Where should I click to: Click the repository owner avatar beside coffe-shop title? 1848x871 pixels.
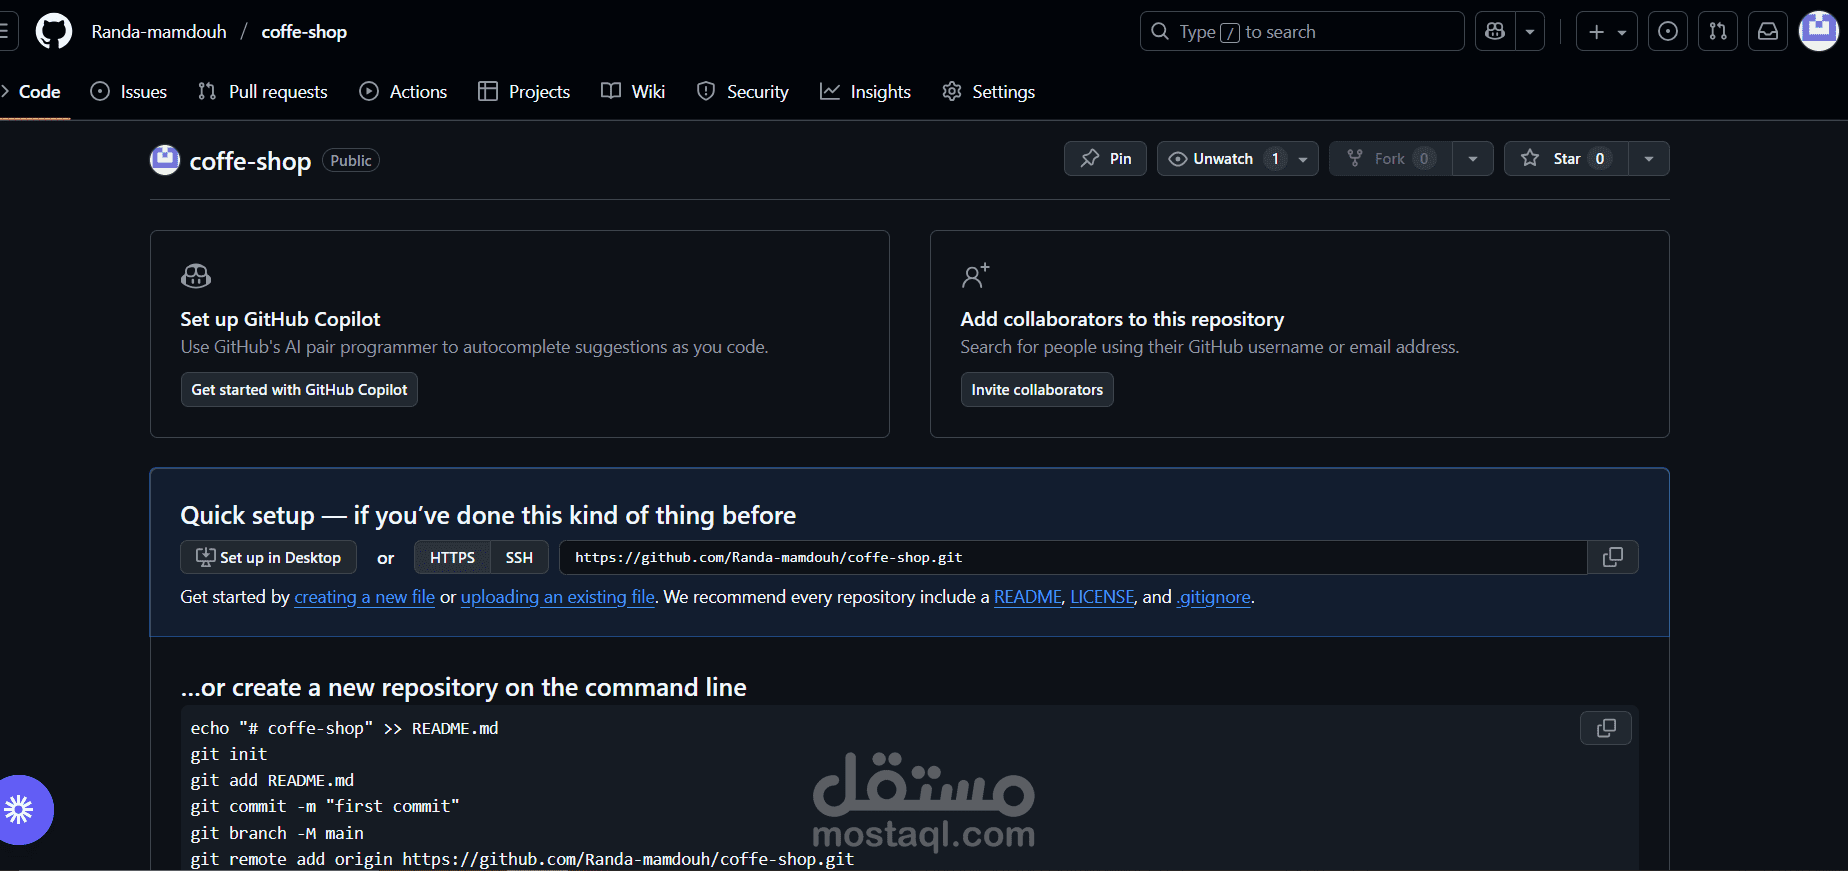(x=165, y=160)
